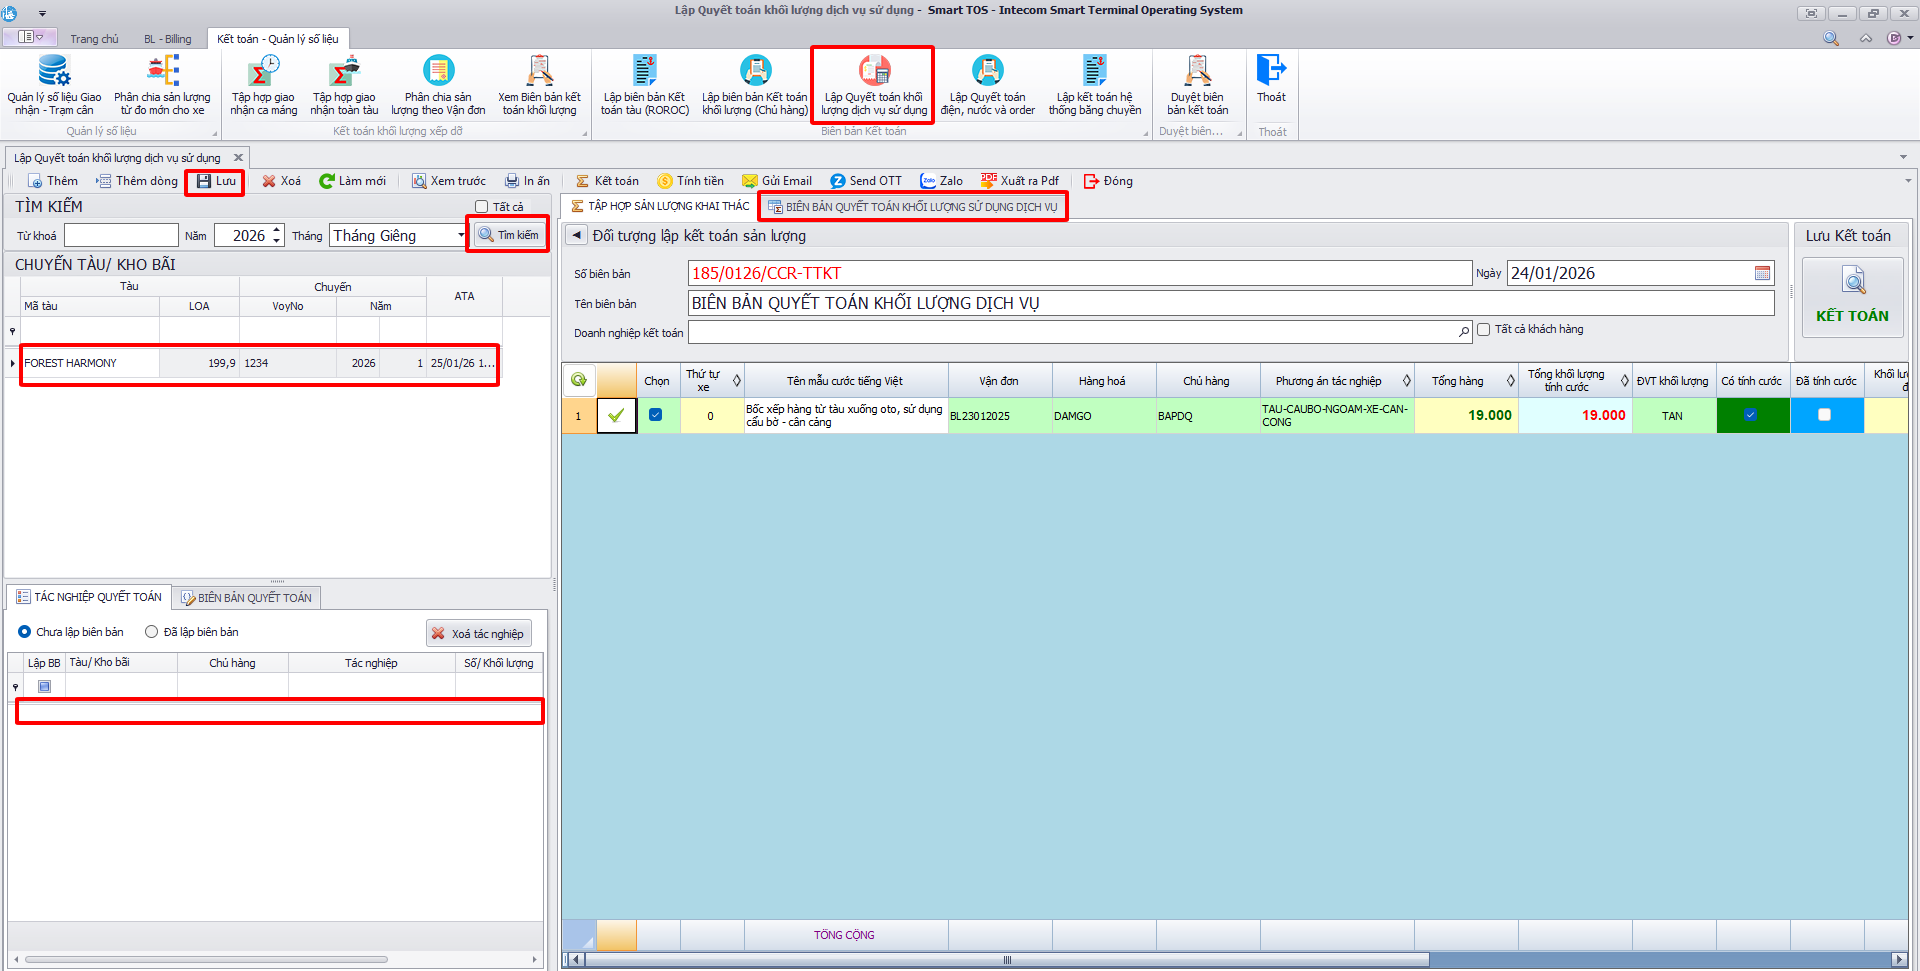Click Gửi Email toolbar icon
This screenshot has width=1920, height=971.
[749, 181]
